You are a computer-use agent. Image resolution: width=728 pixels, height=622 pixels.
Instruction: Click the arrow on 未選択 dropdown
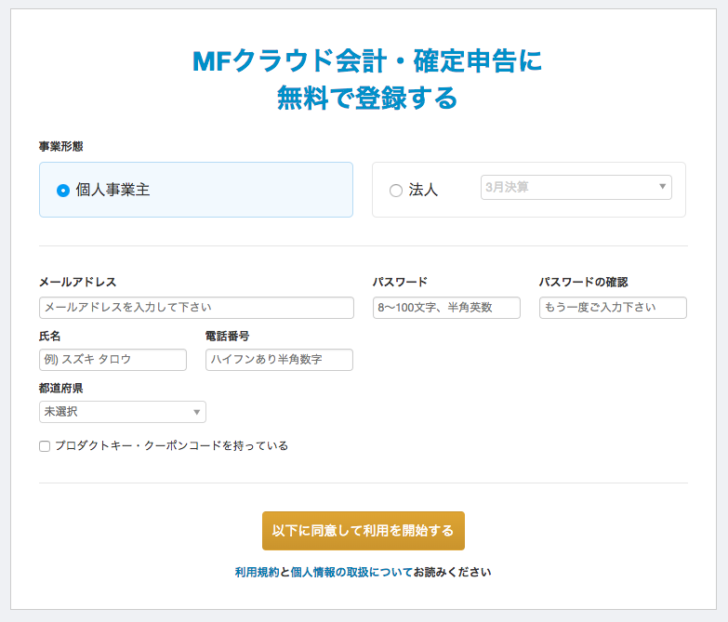(197, 412)
